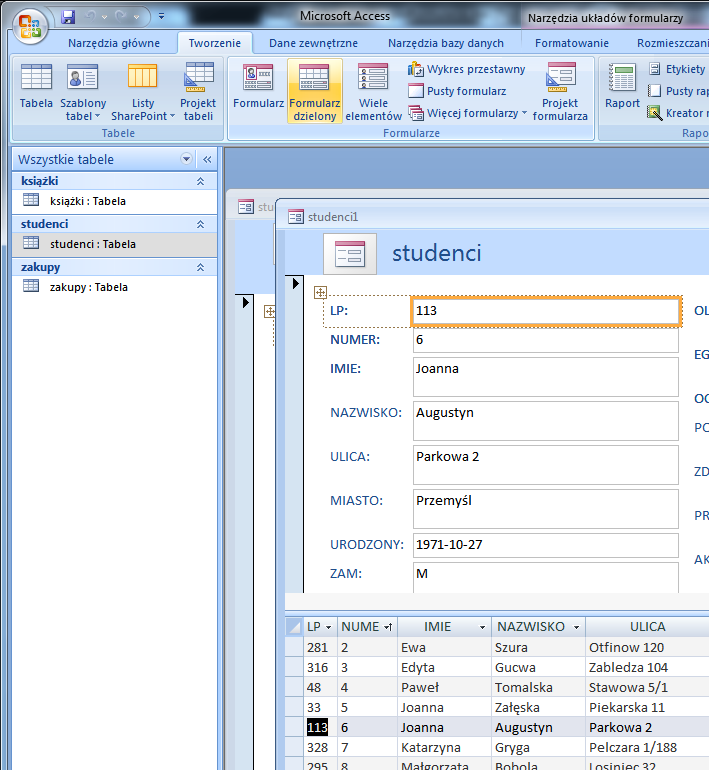709x770 pixels.
Task: Click highlighted LP cell 113 in datasheet
Action: pyautogui.click(x=318, y=727)
